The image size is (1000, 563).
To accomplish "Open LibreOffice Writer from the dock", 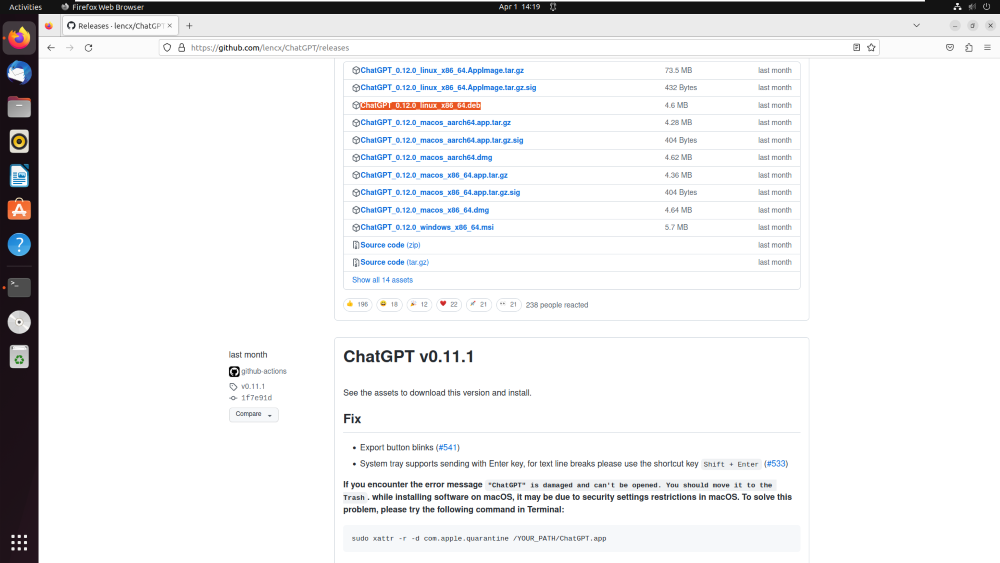I will pyautogui.click(x=19, y=176).
